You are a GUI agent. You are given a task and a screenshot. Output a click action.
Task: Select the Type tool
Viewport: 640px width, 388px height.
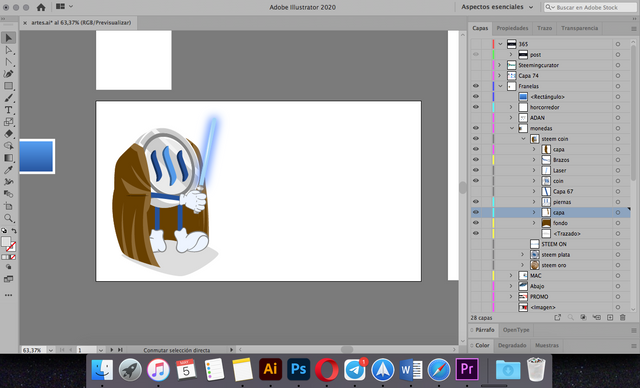tap(8, 110)
